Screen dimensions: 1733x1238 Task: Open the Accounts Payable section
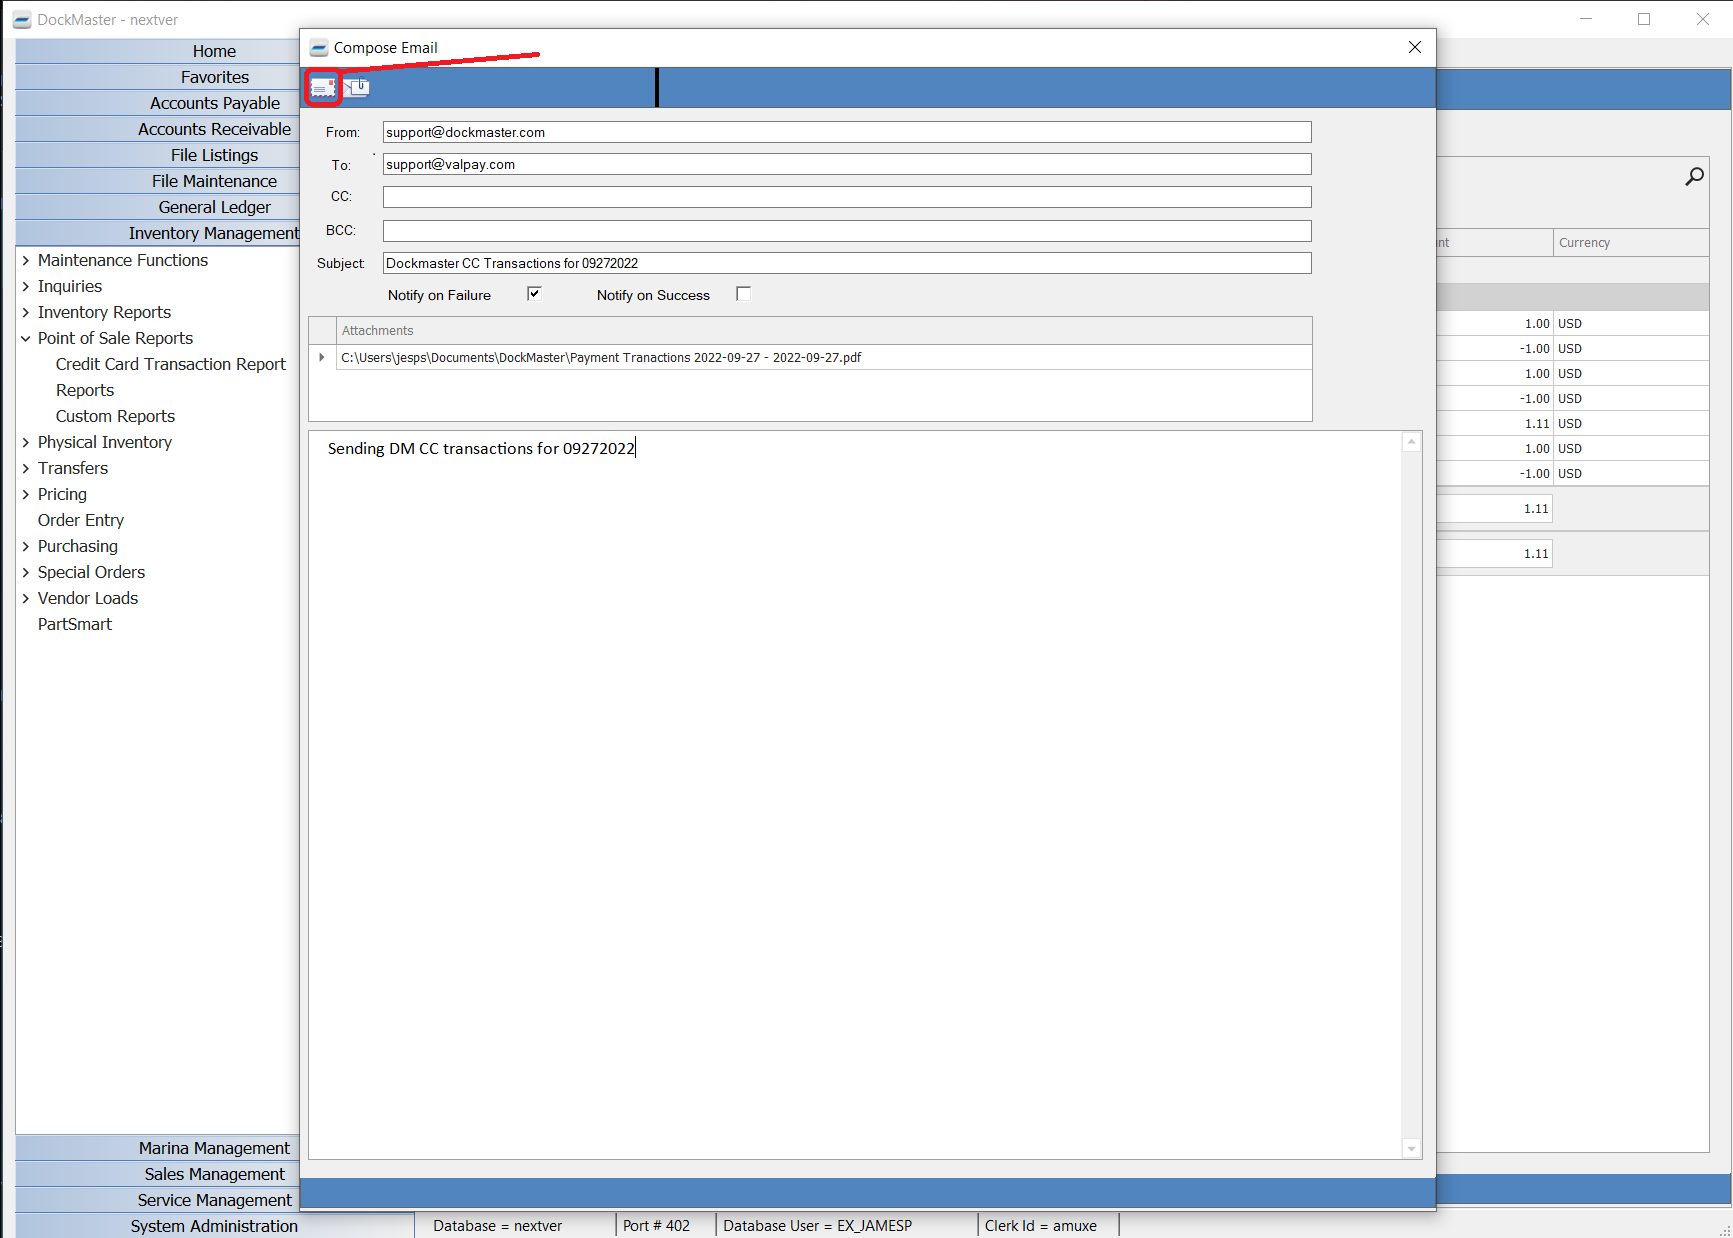pyautogui.click(x=158, y=103)
